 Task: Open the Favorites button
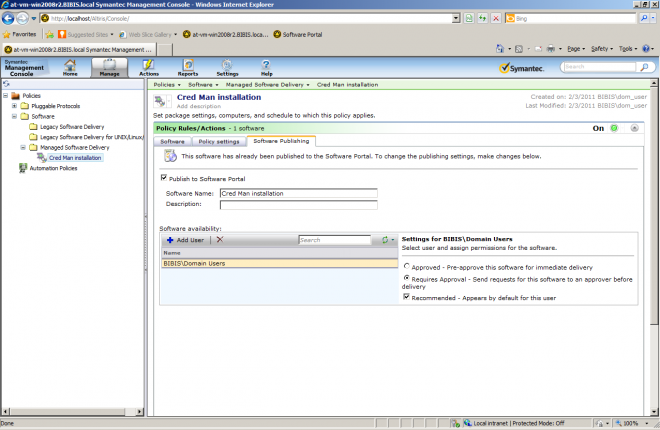pyautogui.click(x=19, y=35)
